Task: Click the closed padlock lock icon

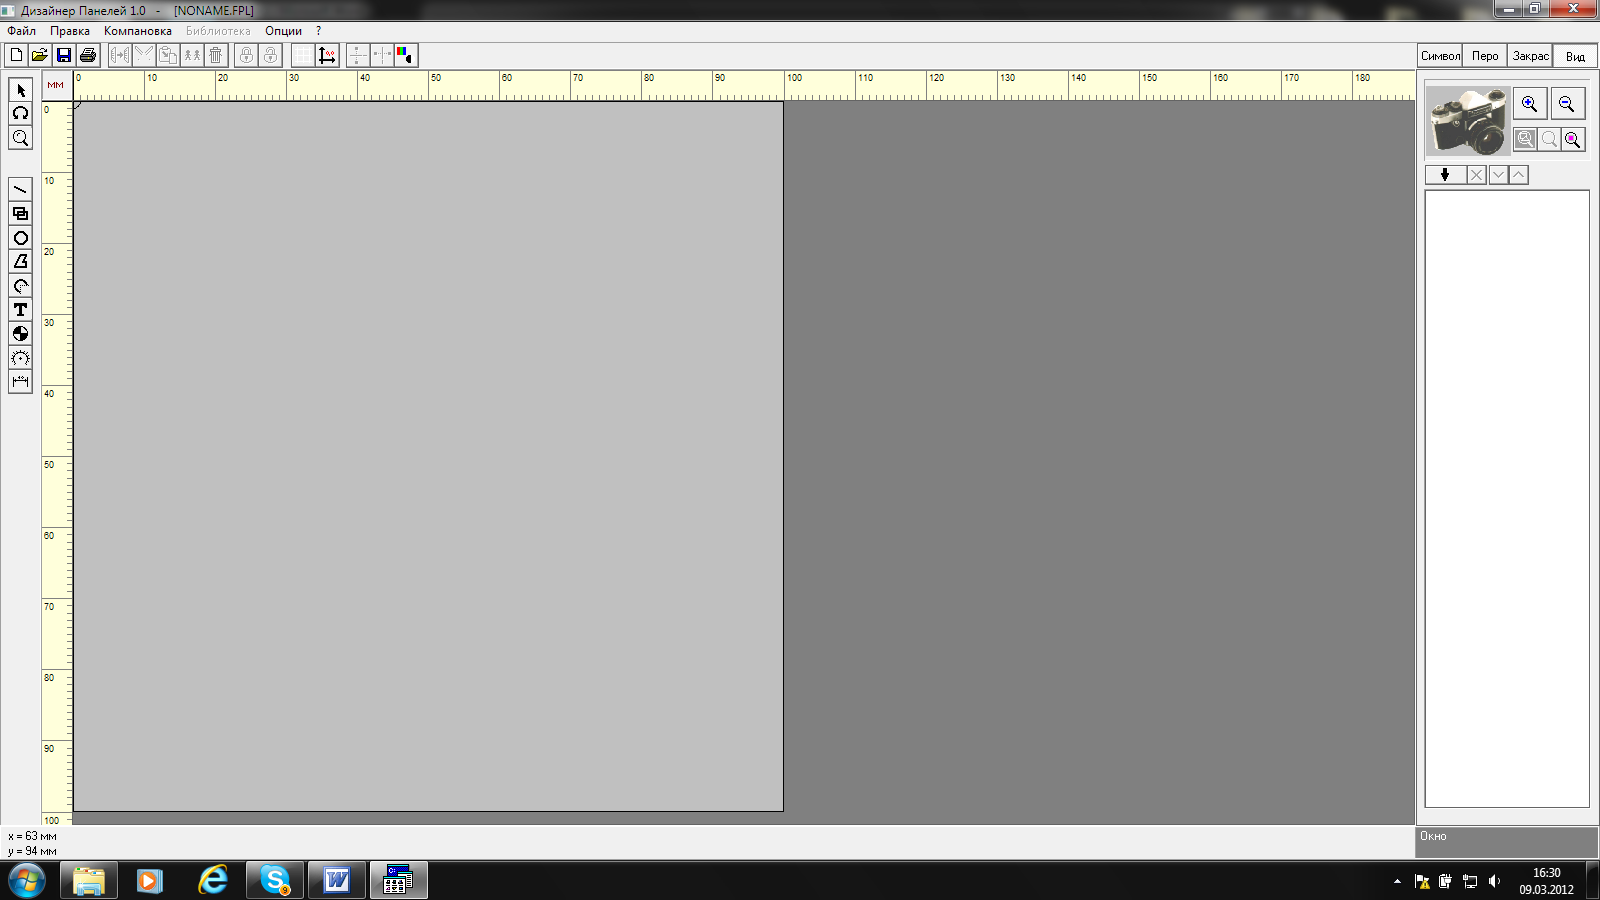Action: point(246,55)
